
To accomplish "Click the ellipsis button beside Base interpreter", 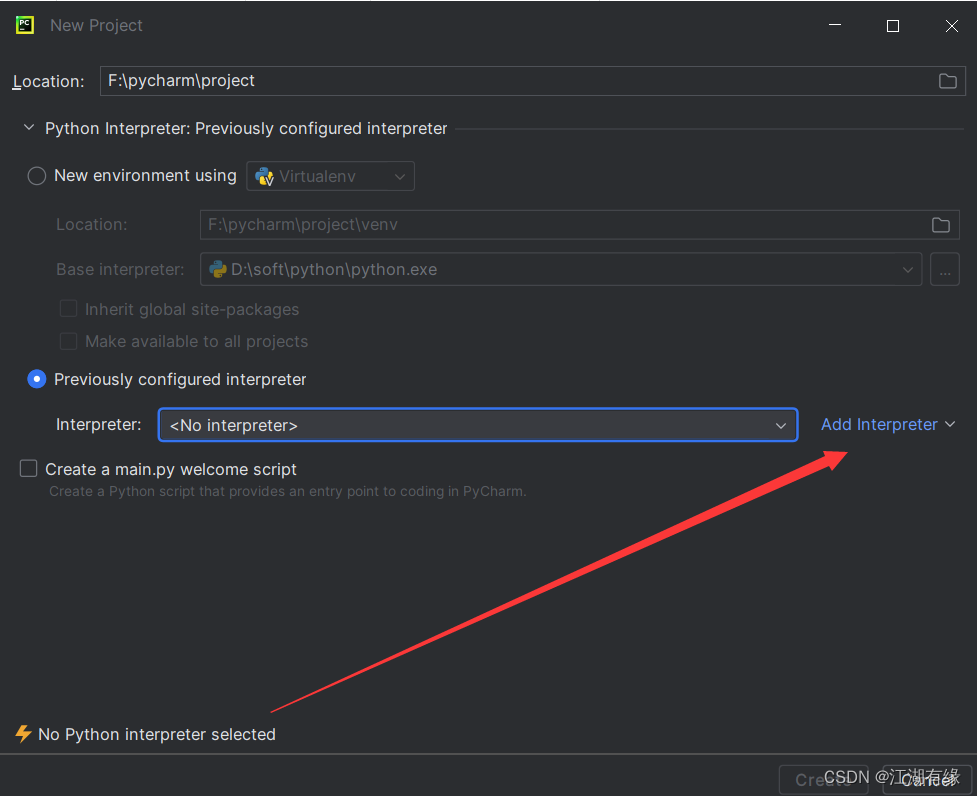I will (945, 270).
